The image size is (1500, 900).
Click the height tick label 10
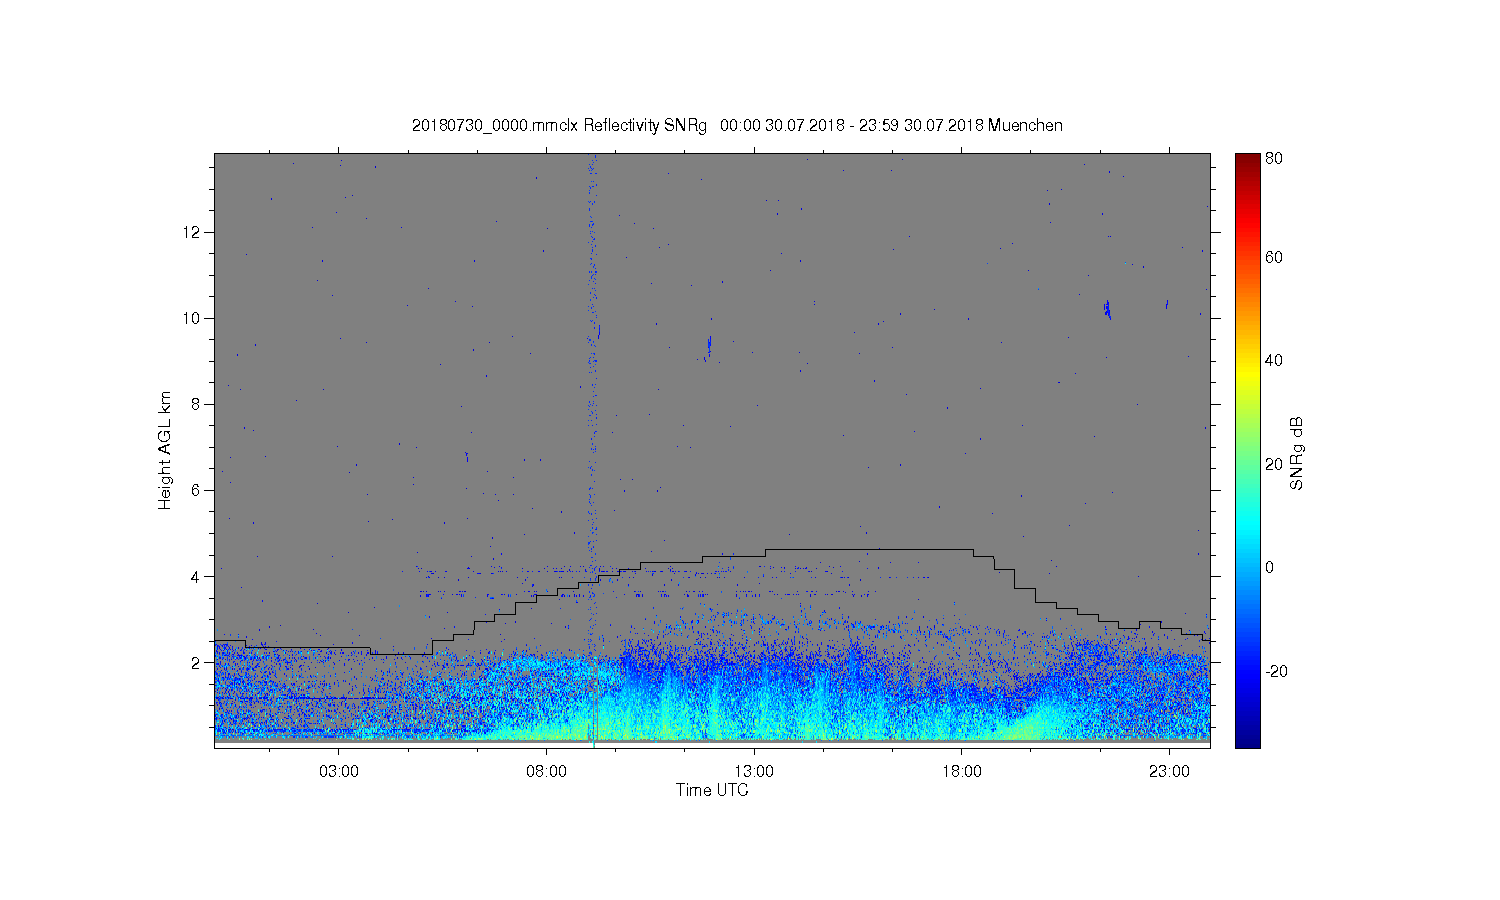pos(194,318)
